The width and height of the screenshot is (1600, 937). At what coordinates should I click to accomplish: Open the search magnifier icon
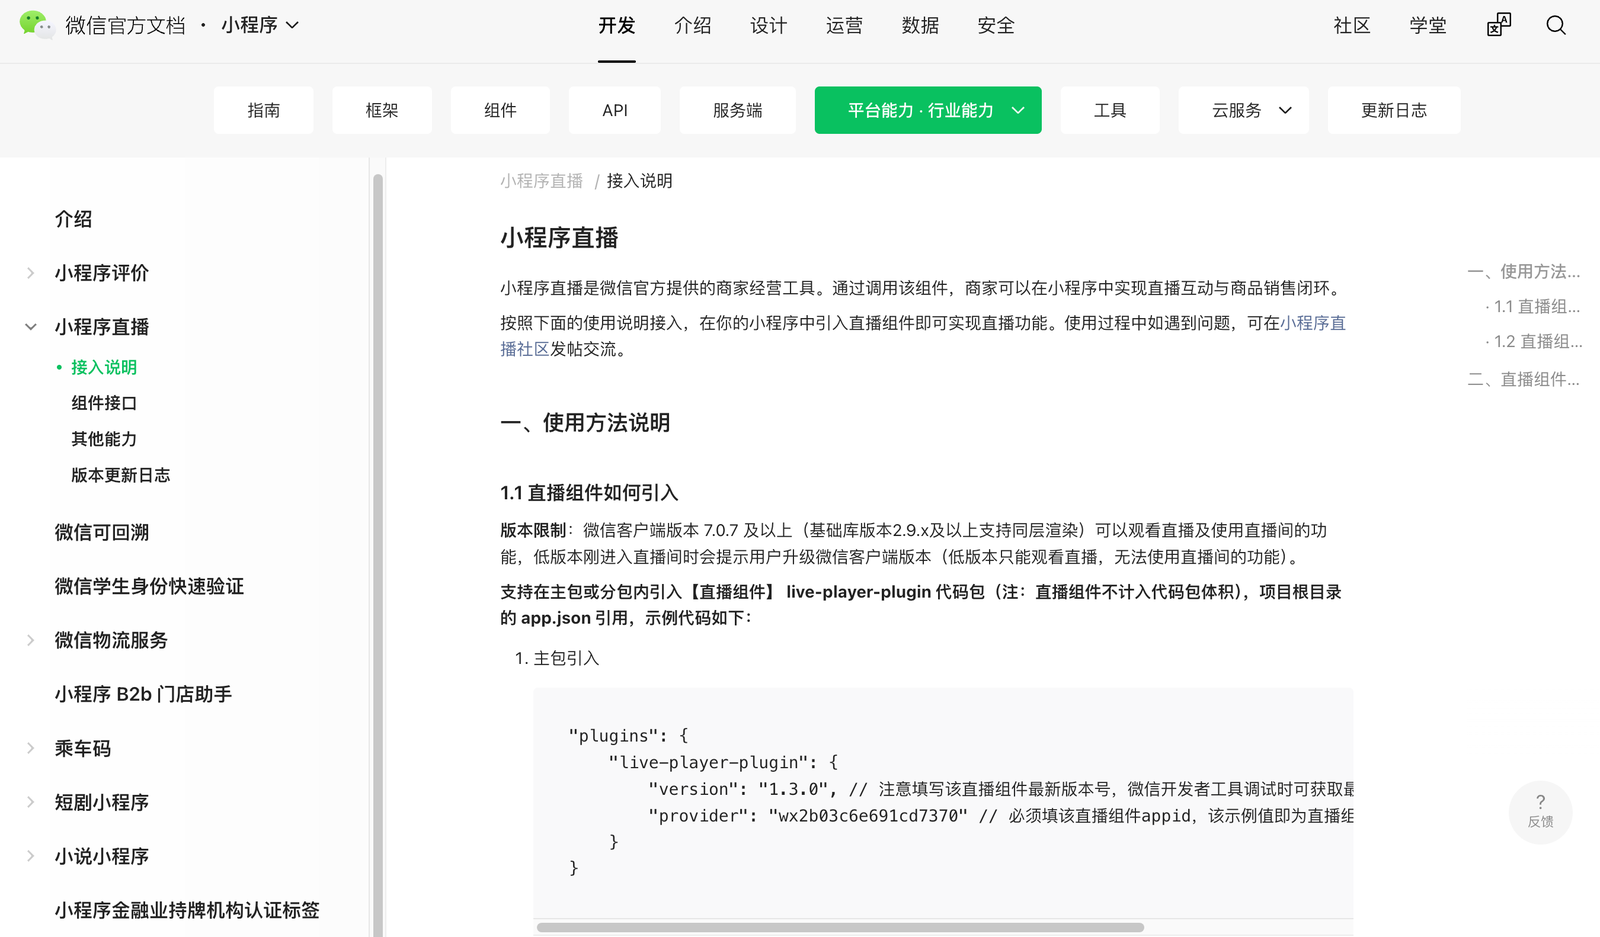point(1555,26)
